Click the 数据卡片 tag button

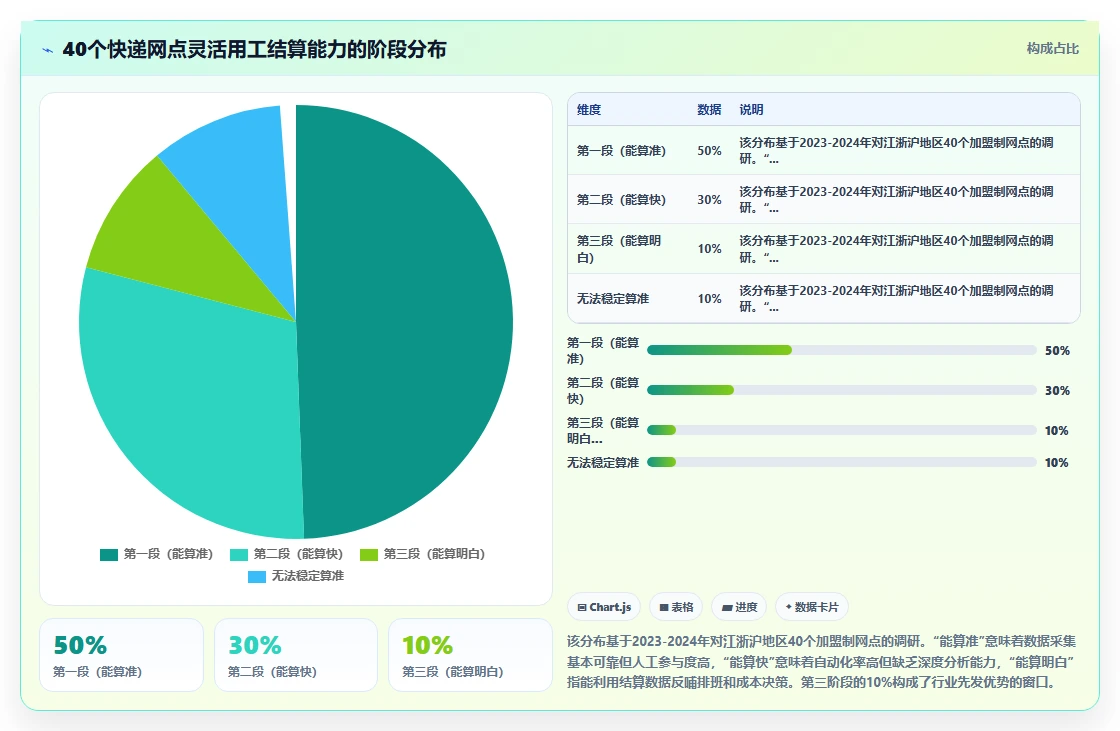coord(811,607)
